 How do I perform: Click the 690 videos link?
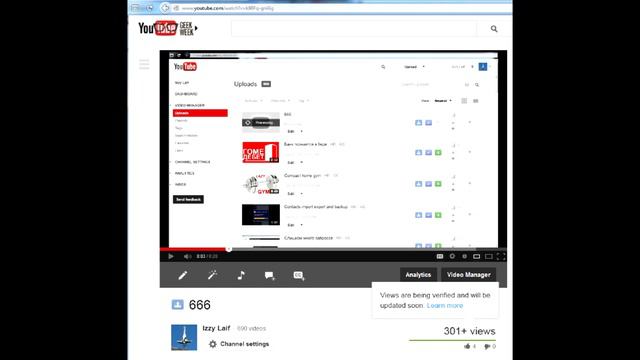click(251, 329)
